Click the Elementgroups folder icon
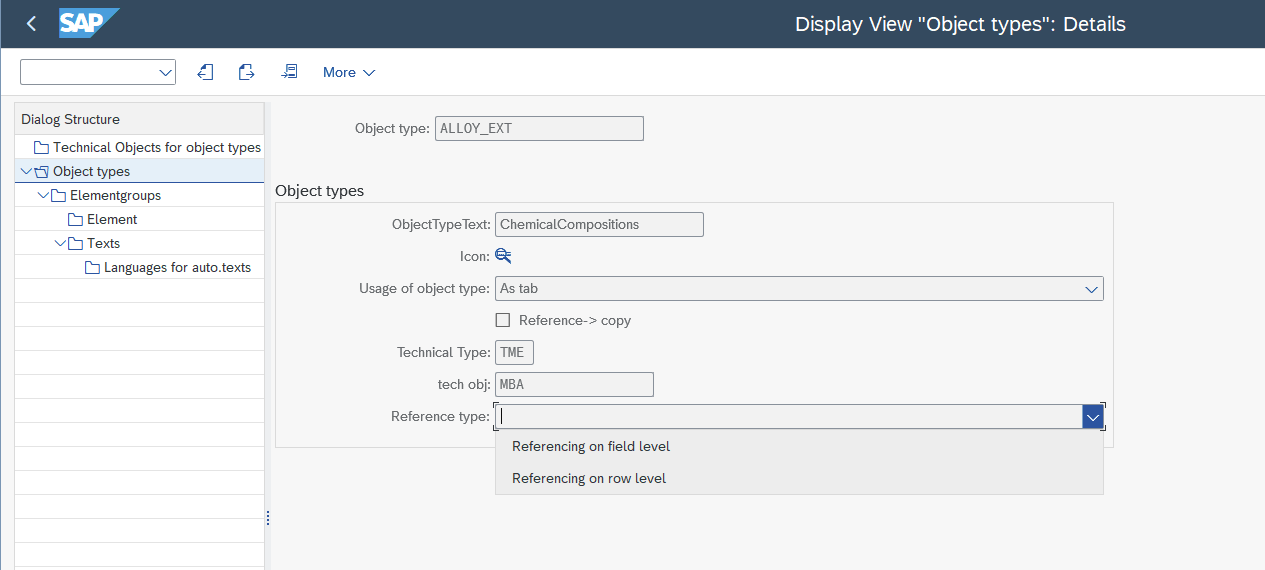1265x570 pixels. [x=59, y=195]
